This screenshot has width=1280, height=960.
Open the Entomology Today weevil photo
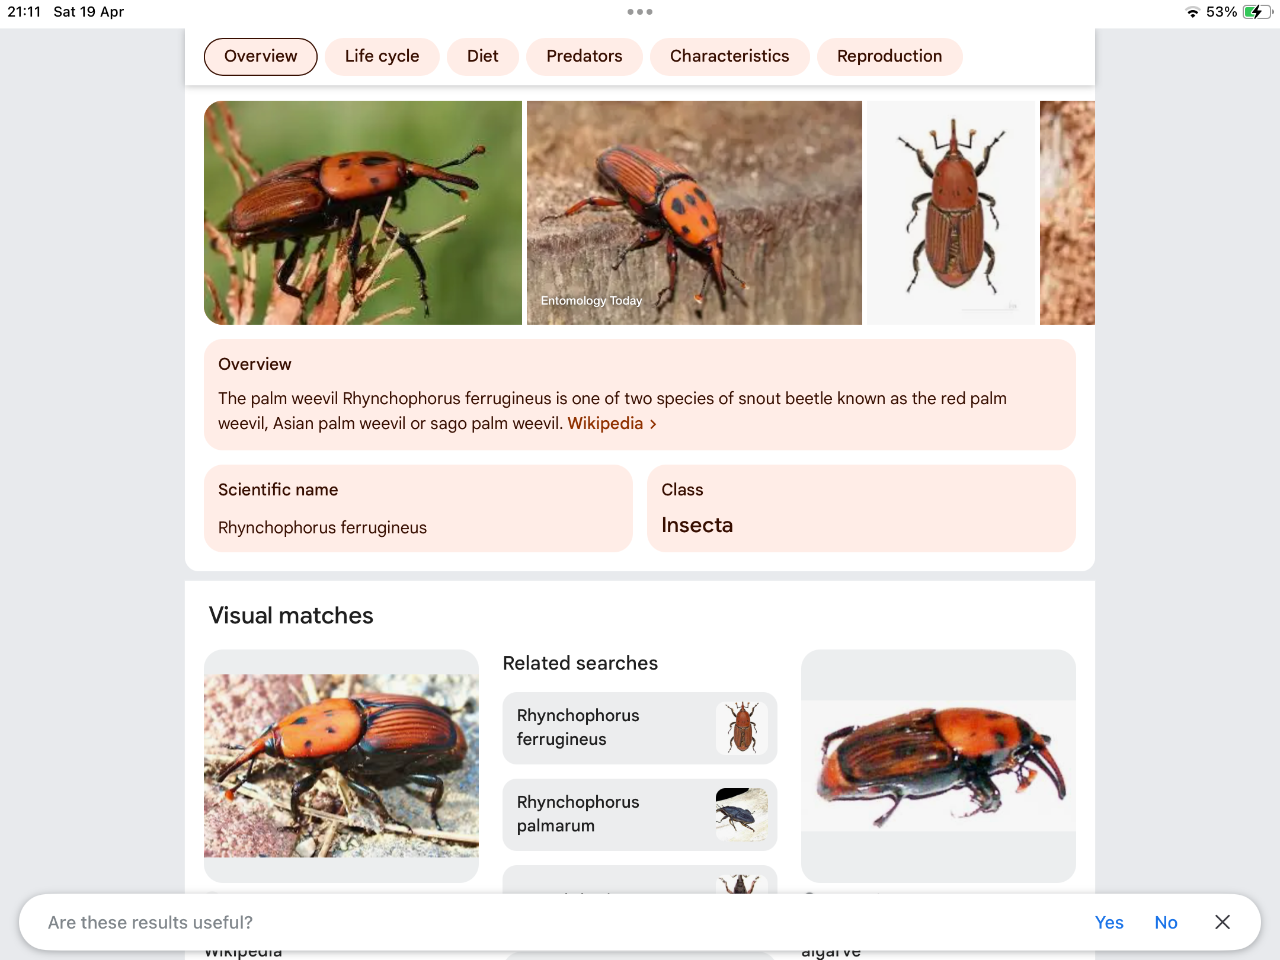694,213
